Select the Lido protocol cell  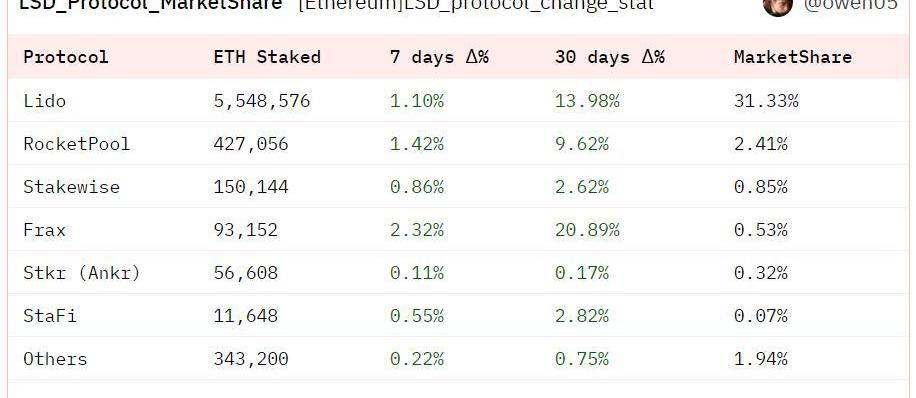pos(44,101)
